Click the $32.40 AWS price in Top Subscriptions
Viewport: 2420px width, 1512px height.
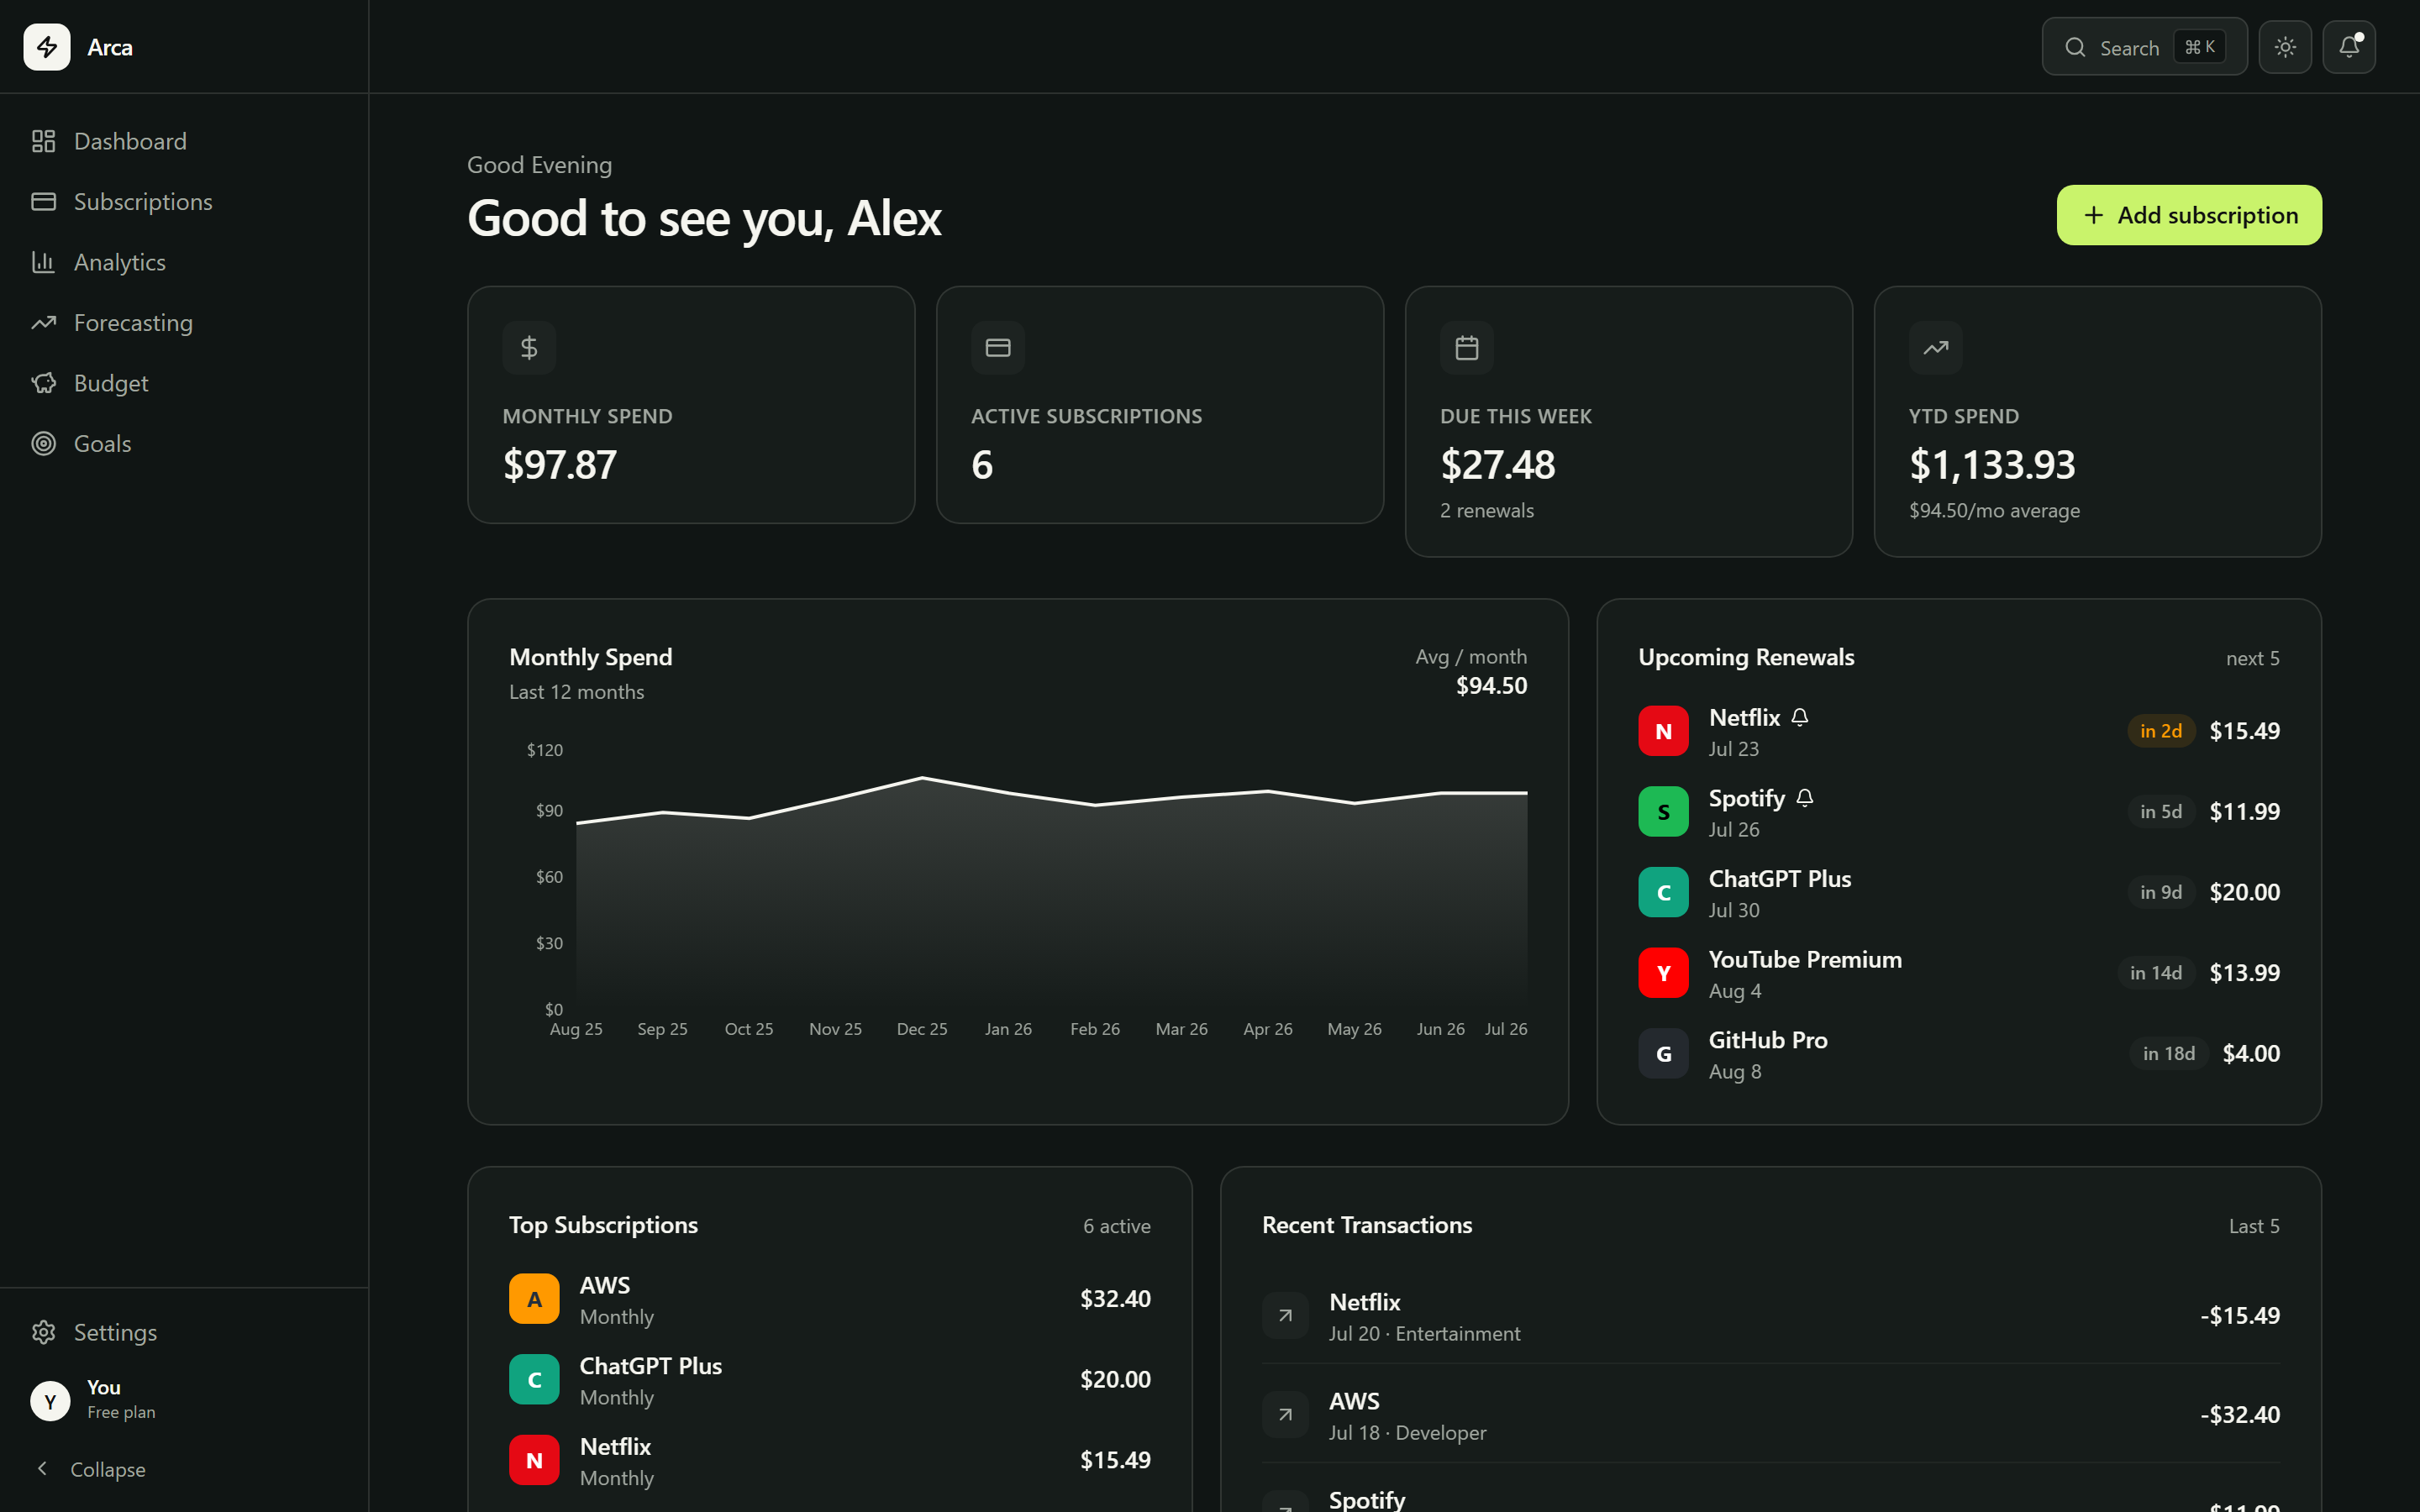click(1115, 1299)
